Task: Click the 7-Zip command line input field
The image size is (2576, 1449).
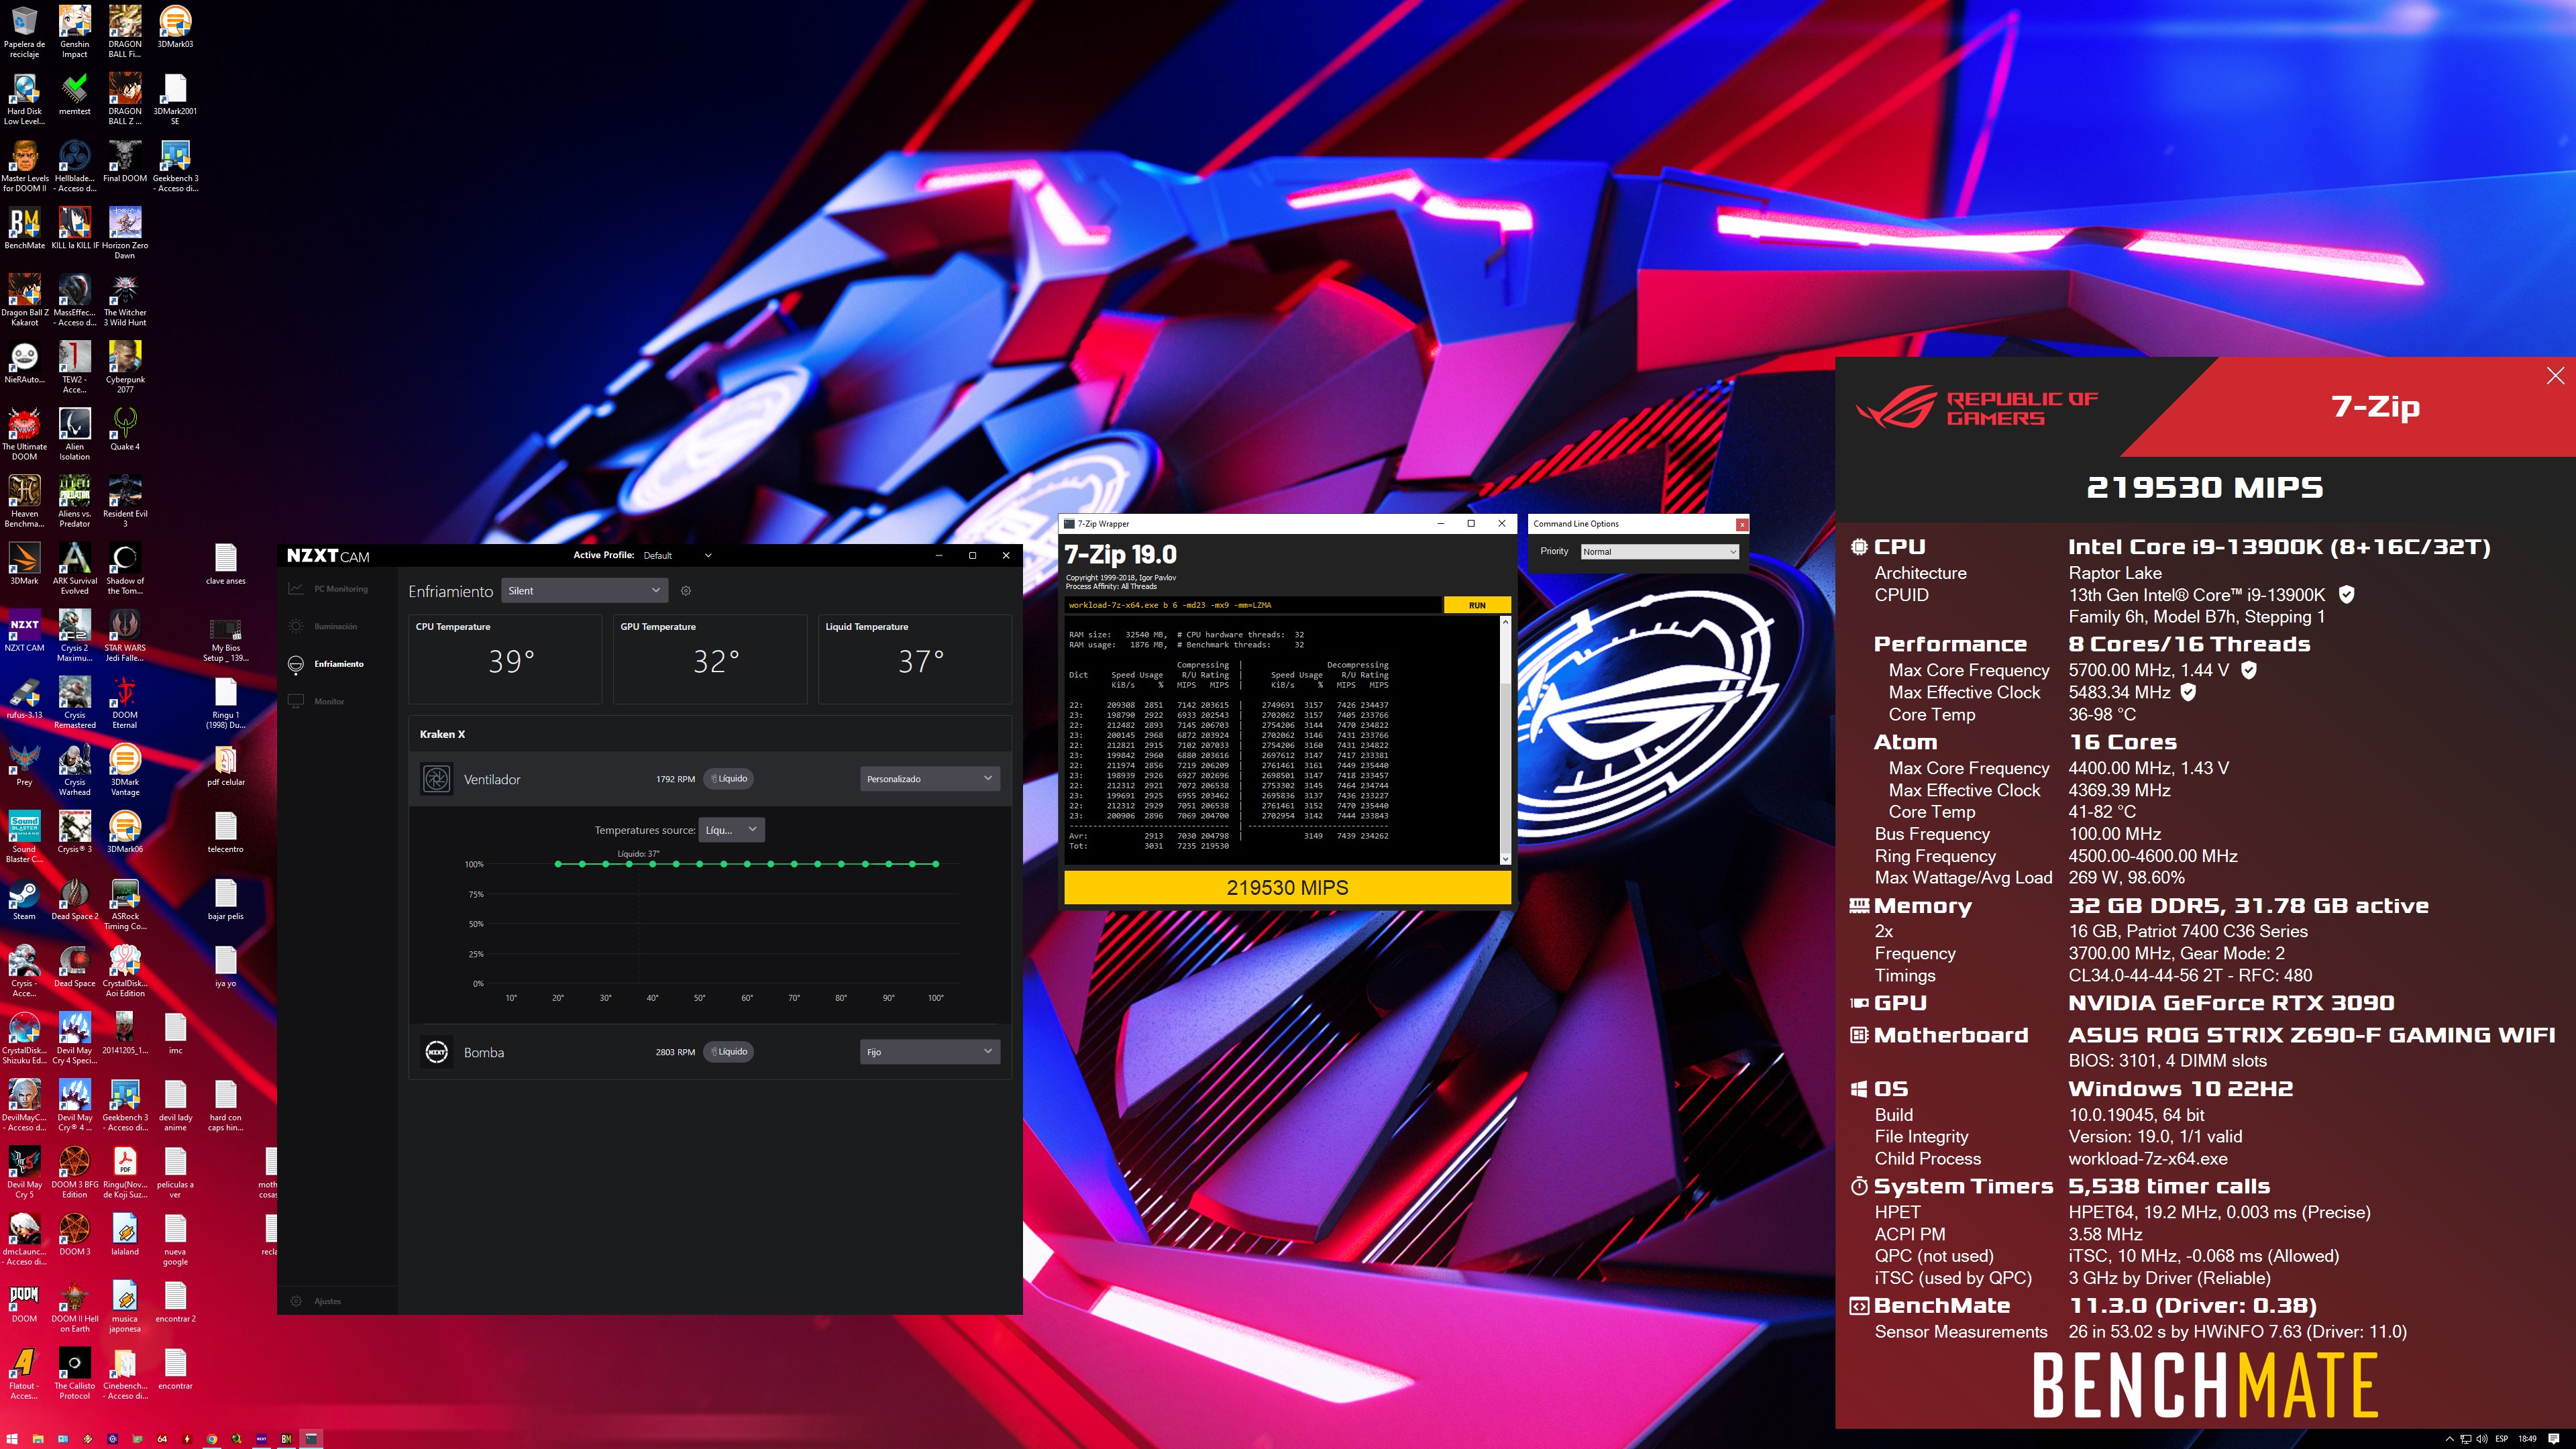Action: click(x=1253, y=605)
